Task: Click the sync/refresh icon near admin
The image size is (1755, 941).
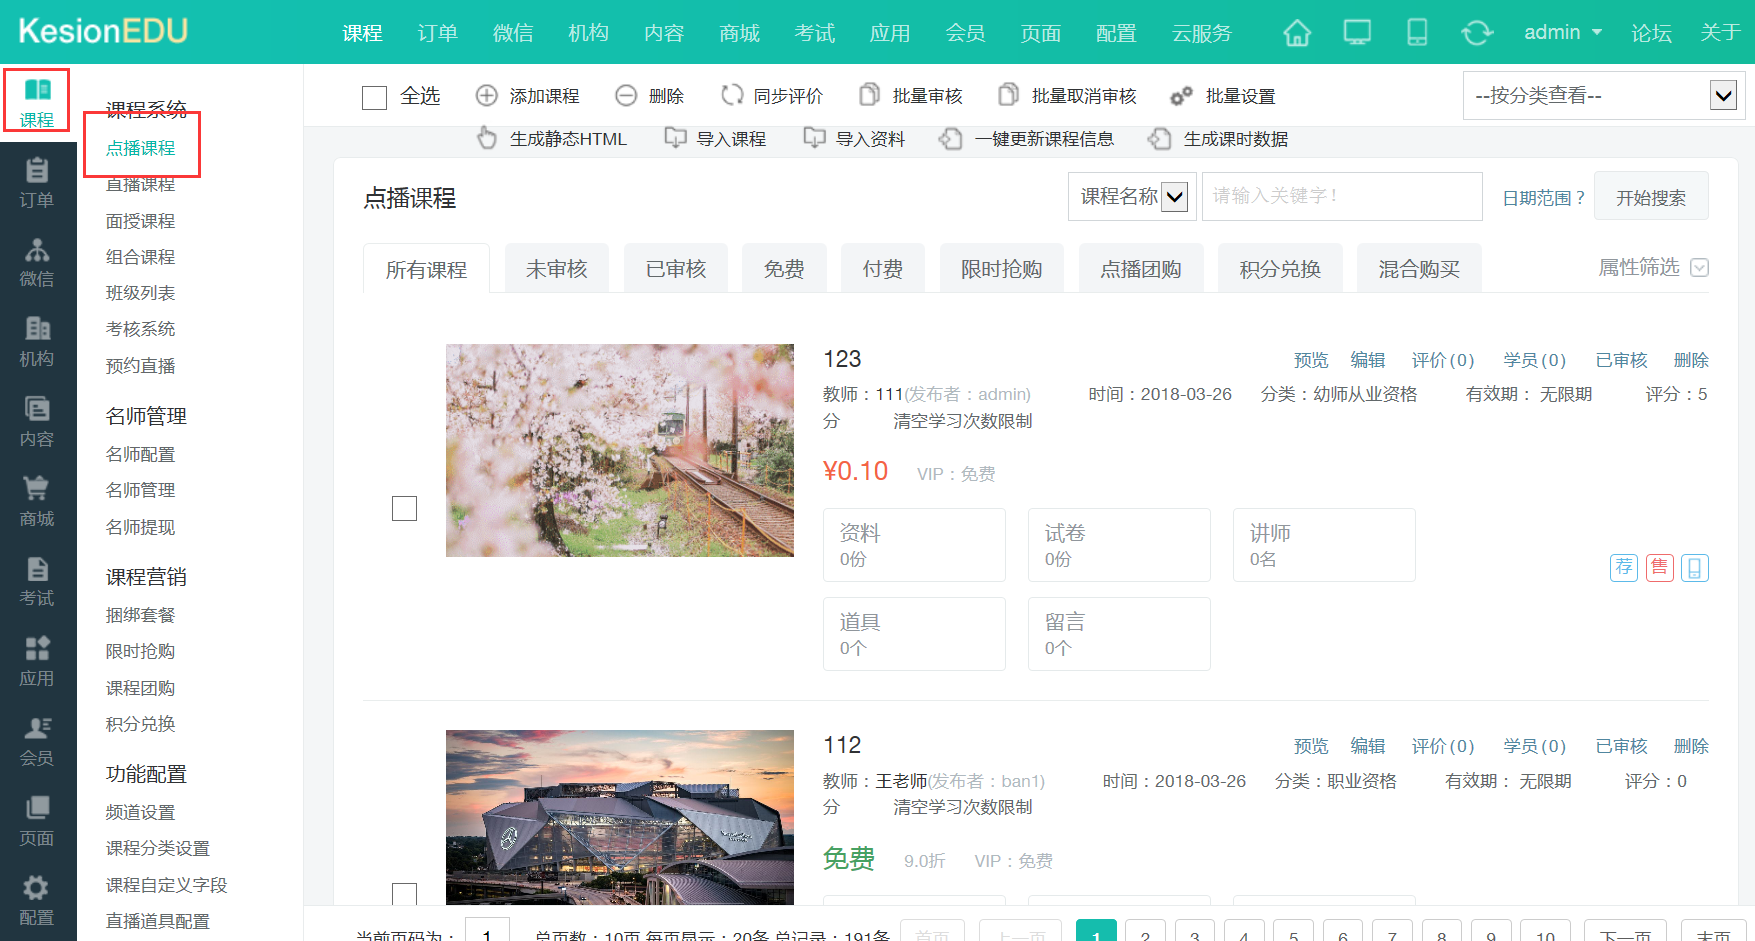Action: pyautogui.click(x=1478, y=32)
